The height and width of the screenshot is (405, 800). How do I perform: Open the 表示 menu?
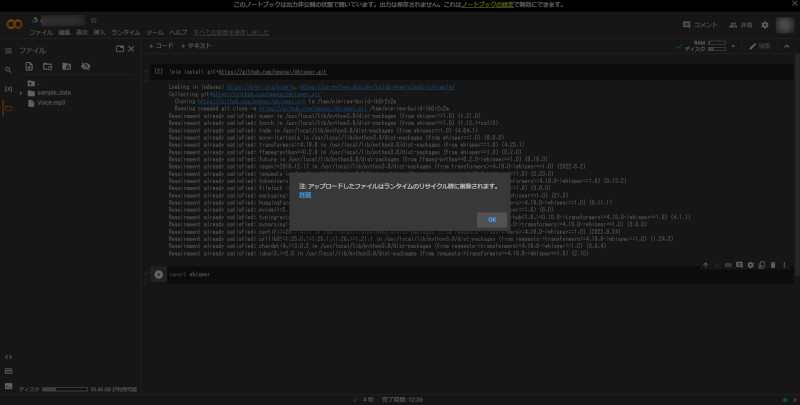pyautogui.click(x=82, y=33)
